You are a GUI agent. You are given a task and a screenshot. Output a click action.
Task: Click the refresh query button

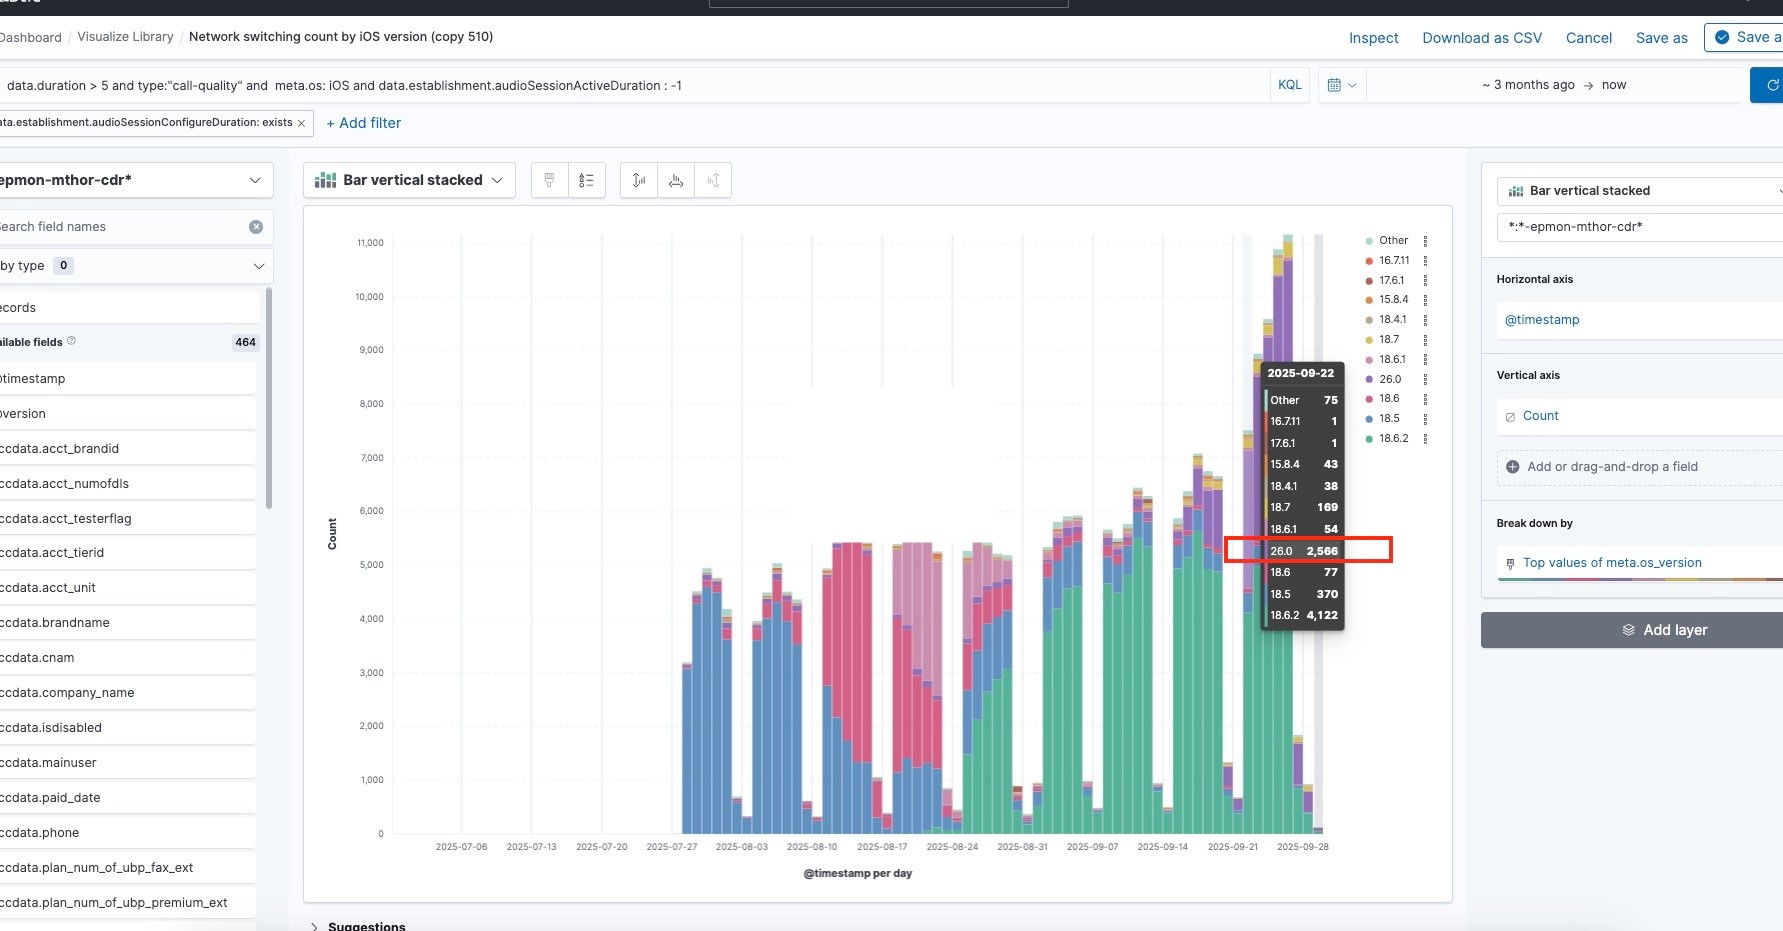pyautogui.click(x=1770, y=85)
